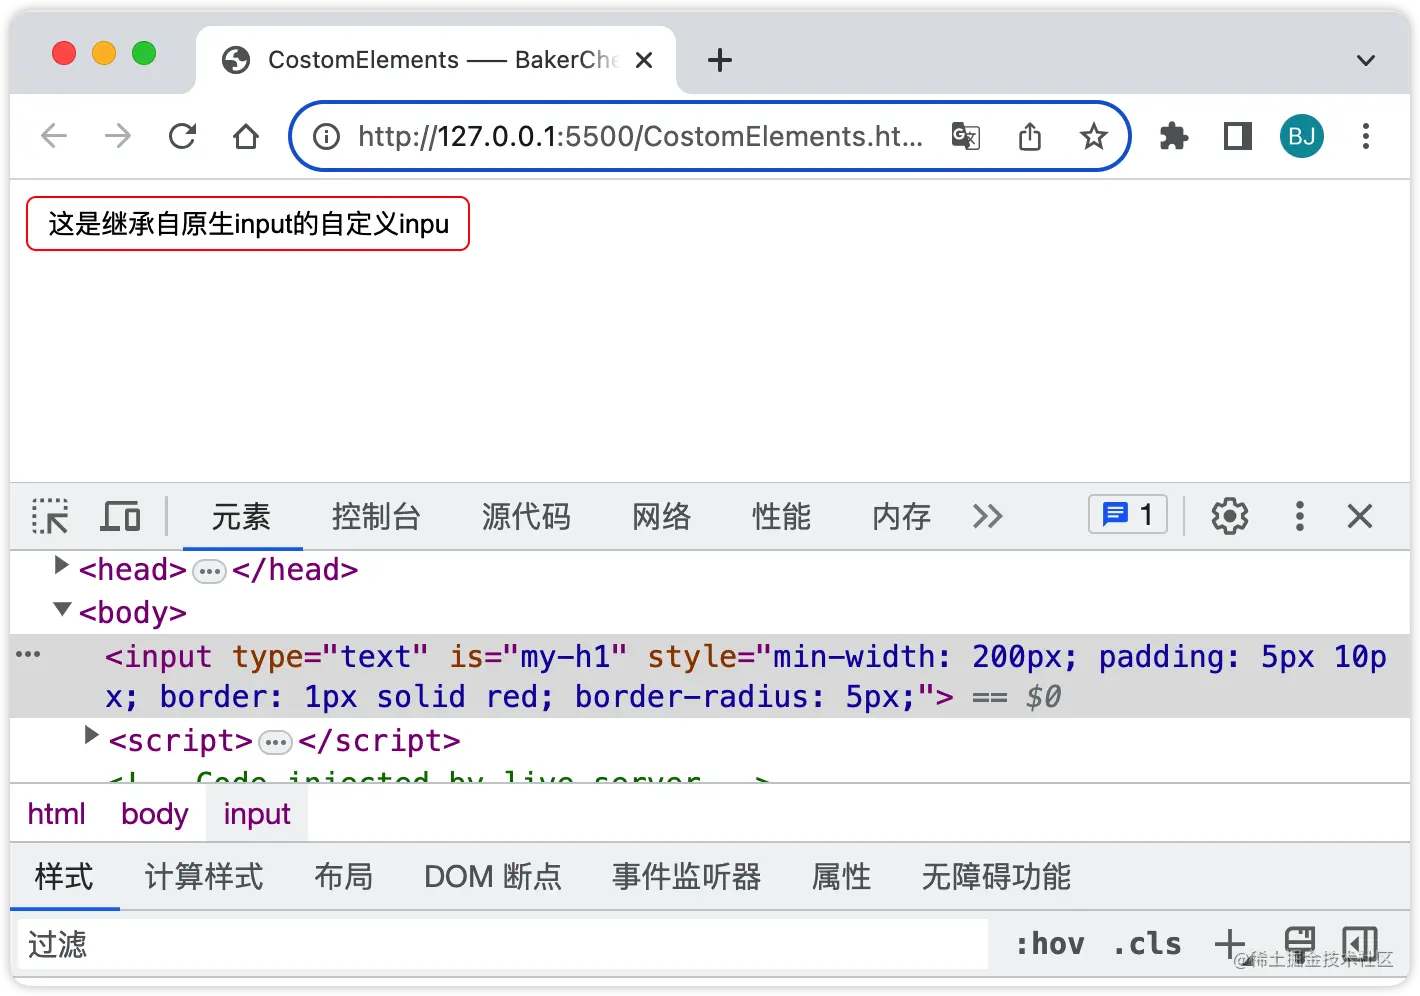Click the </head> closing tag text

tap(295, 569)
